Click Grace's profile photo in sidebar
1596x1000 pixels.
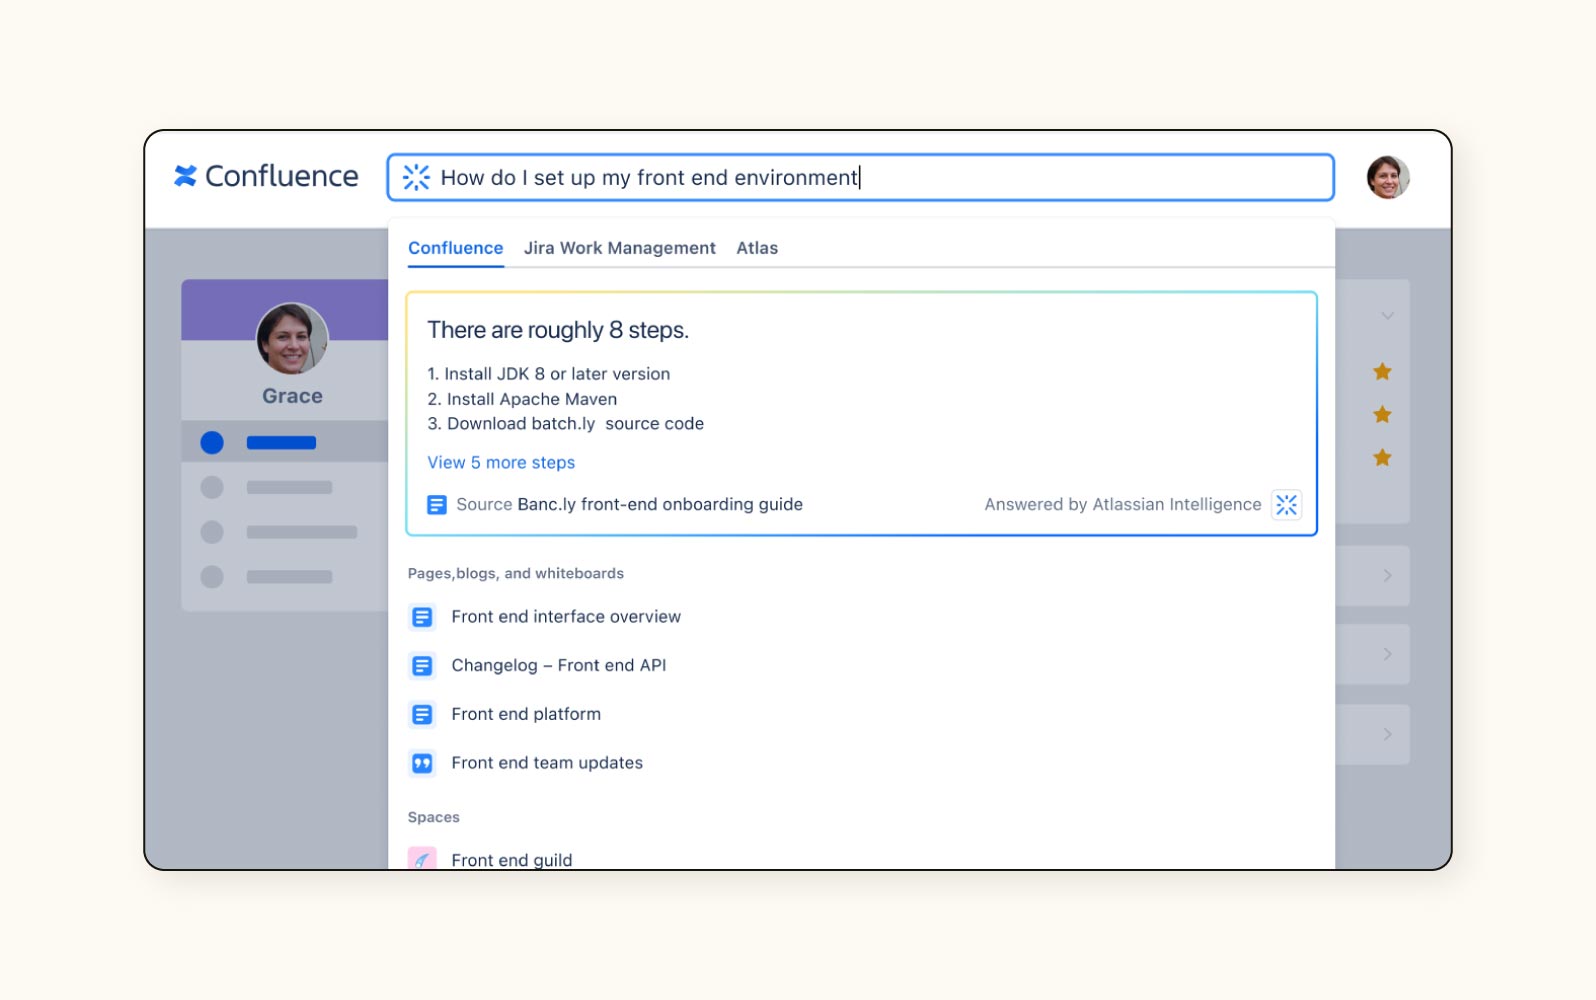[x=292, y=339]
